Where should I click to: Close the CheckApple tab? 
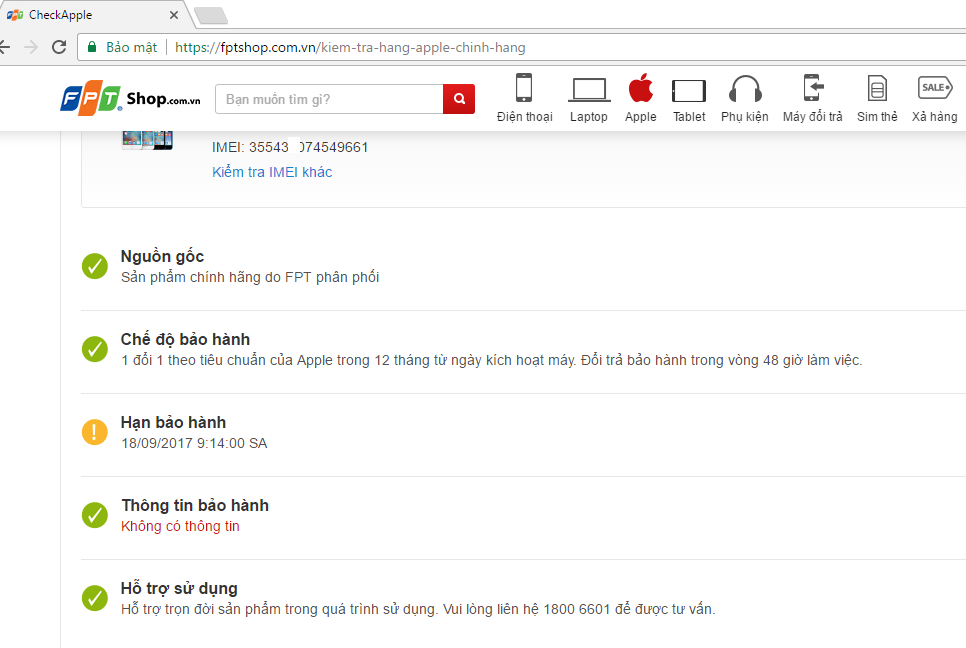click(x=174, y=15)
